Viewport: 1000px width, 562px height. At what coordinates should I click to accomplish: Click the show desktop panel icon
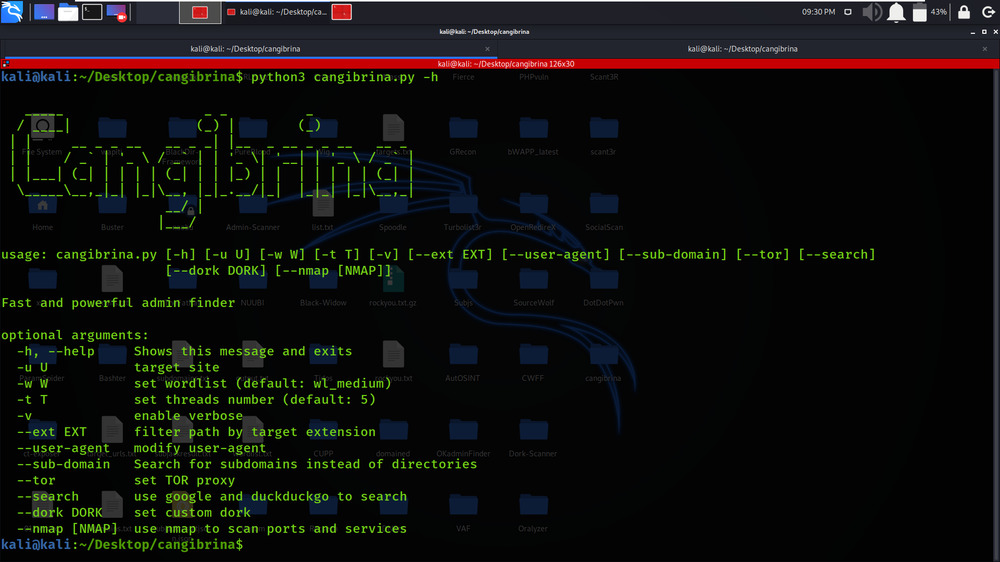(x=44, y=12)
